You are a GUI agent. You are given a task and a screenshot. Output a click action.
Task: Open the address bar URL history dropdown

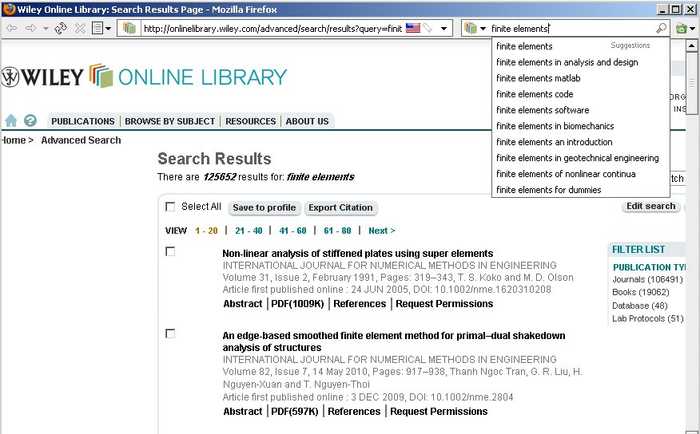pyautogui.click(x=444, y=29)
